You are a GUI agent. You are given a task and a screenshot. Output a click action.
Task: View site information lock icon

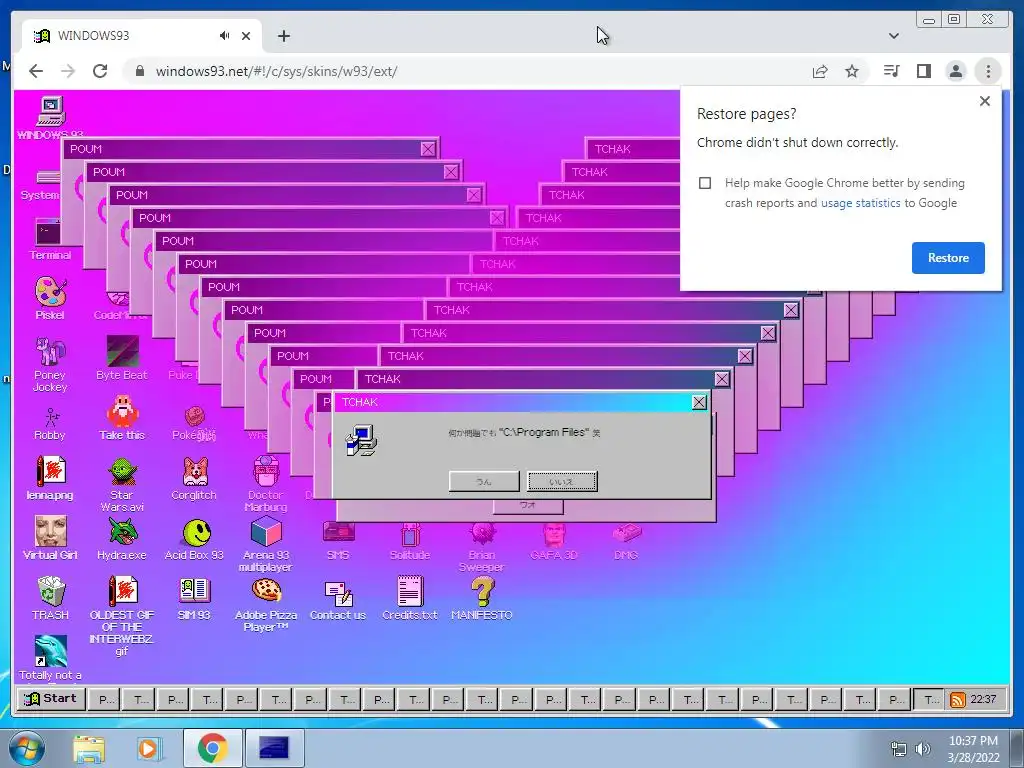[x=139, y=71]
